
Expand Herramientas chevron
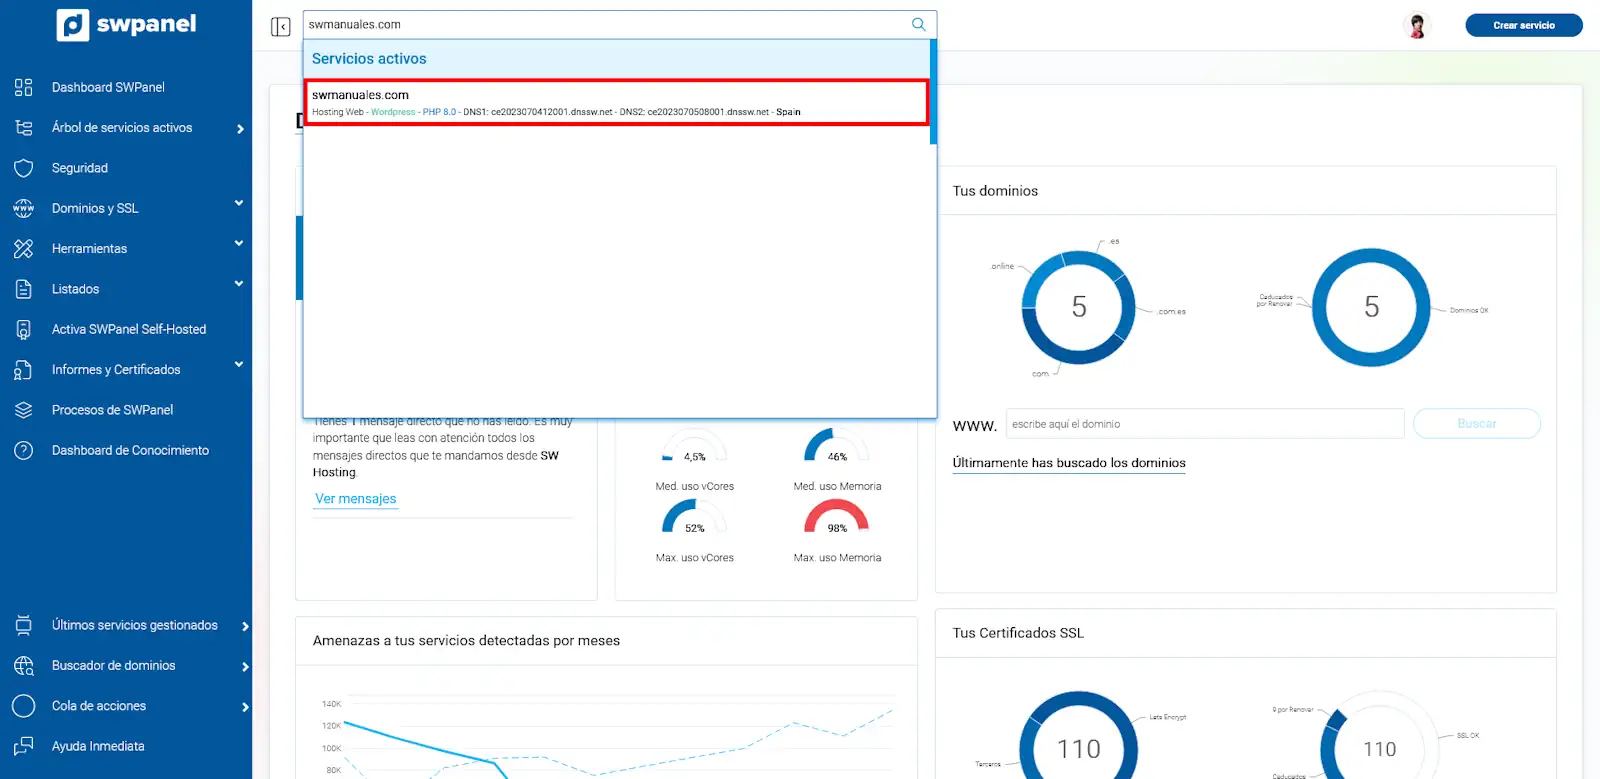[239, 244]
